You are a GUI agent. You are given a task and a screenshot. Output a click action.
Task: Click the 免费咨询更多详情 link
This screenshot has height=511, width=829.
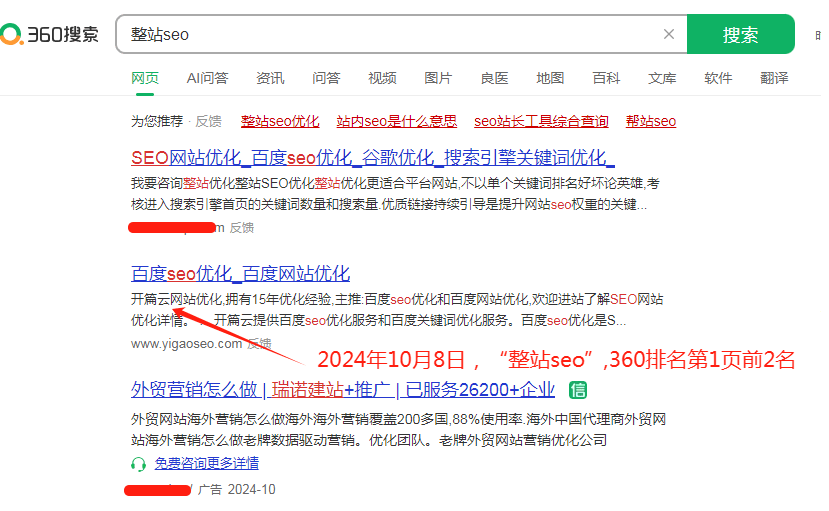207,464
